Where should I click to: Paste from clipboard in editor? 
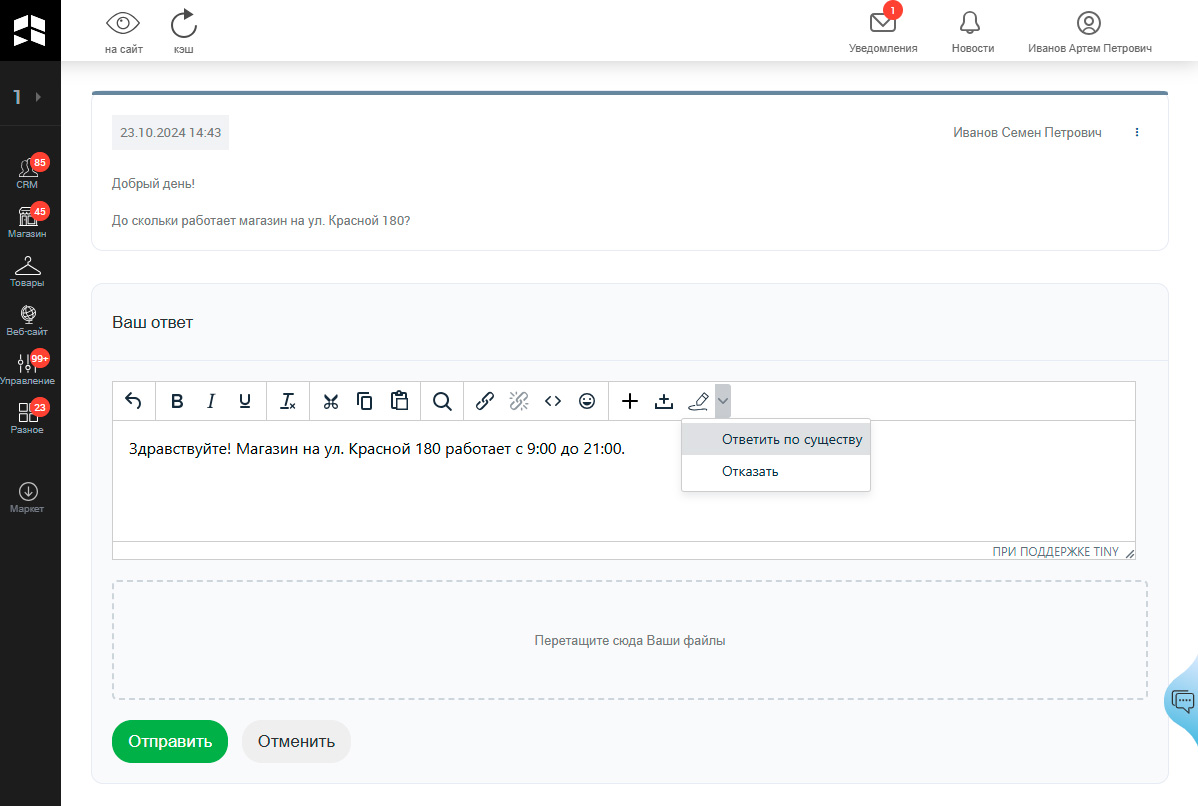(399, 401)
